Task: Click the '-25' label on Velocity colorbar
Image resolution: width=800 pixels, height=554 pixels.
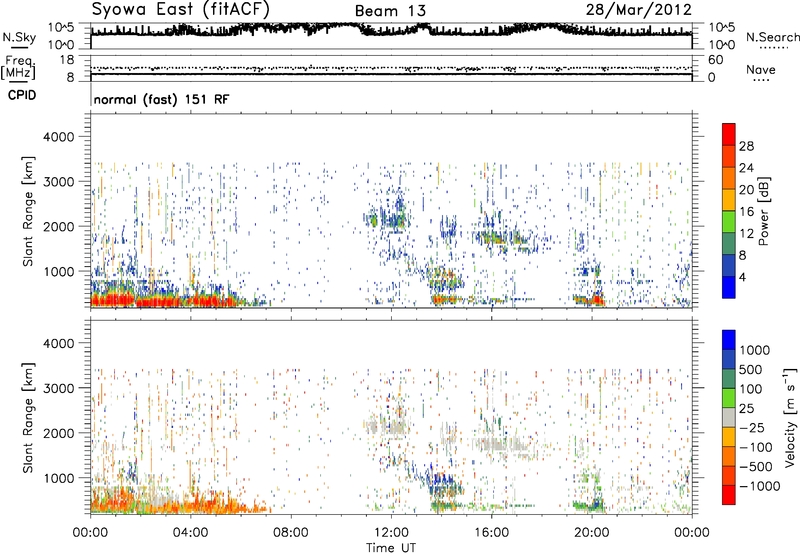Action: tap(751, 428)
